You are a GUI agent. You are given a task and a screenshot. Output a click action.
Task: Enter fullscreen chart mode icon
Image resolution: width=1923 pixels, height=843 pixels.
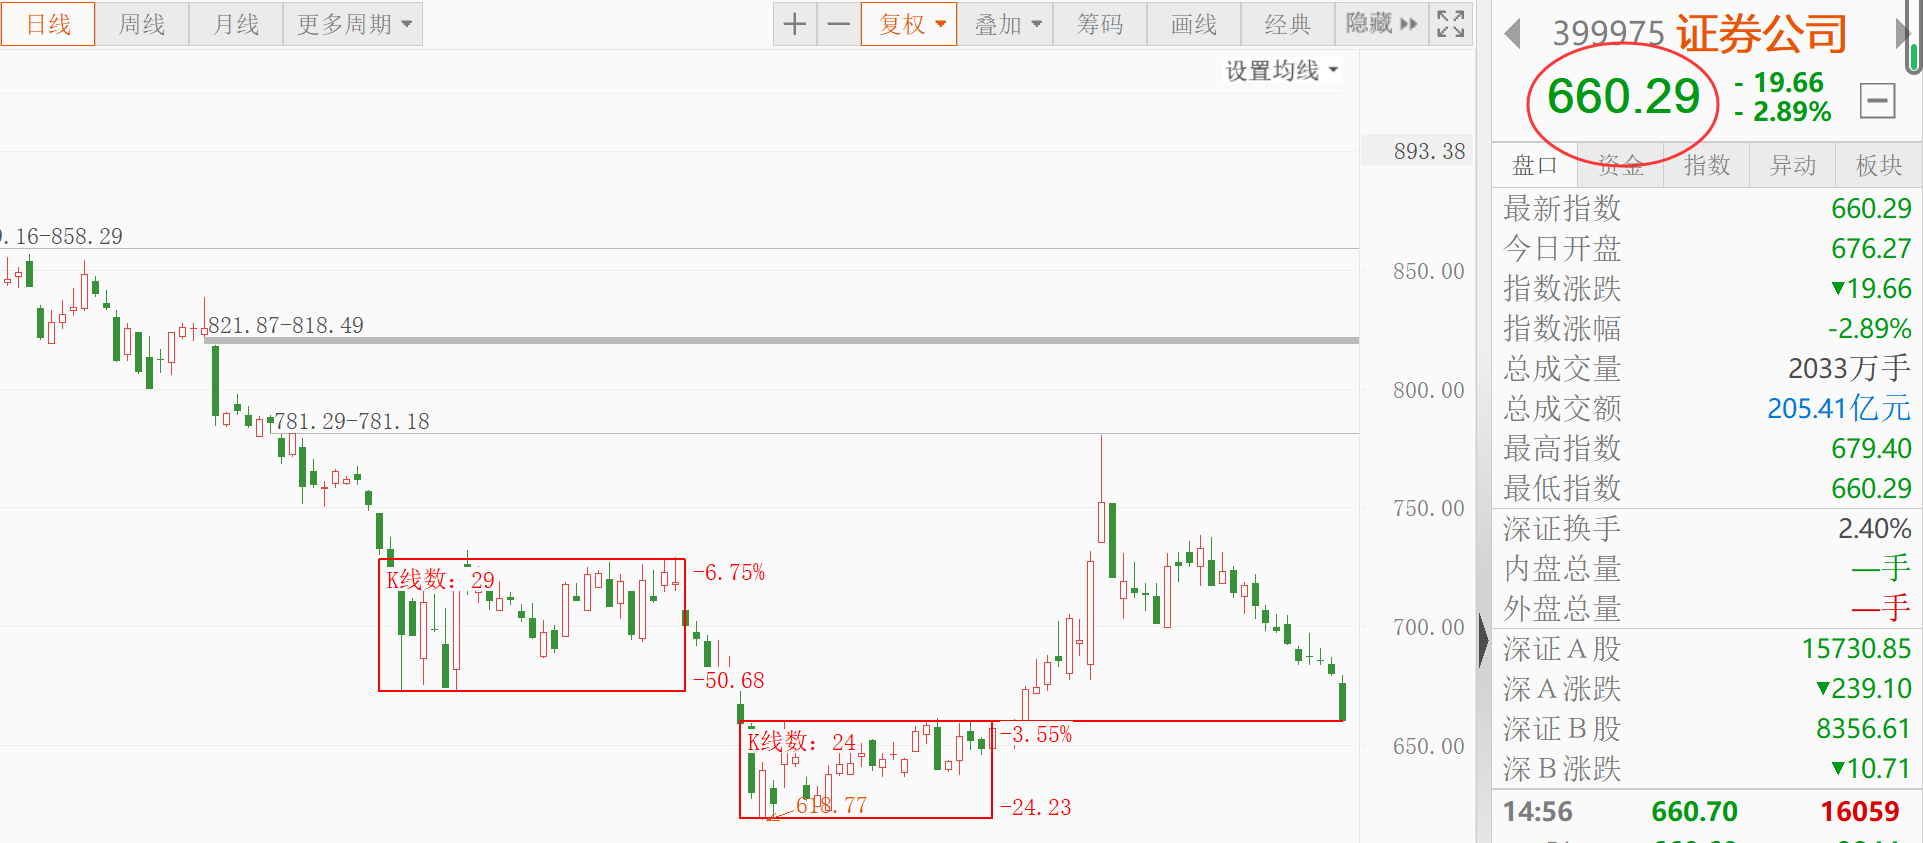(1451, 24)
